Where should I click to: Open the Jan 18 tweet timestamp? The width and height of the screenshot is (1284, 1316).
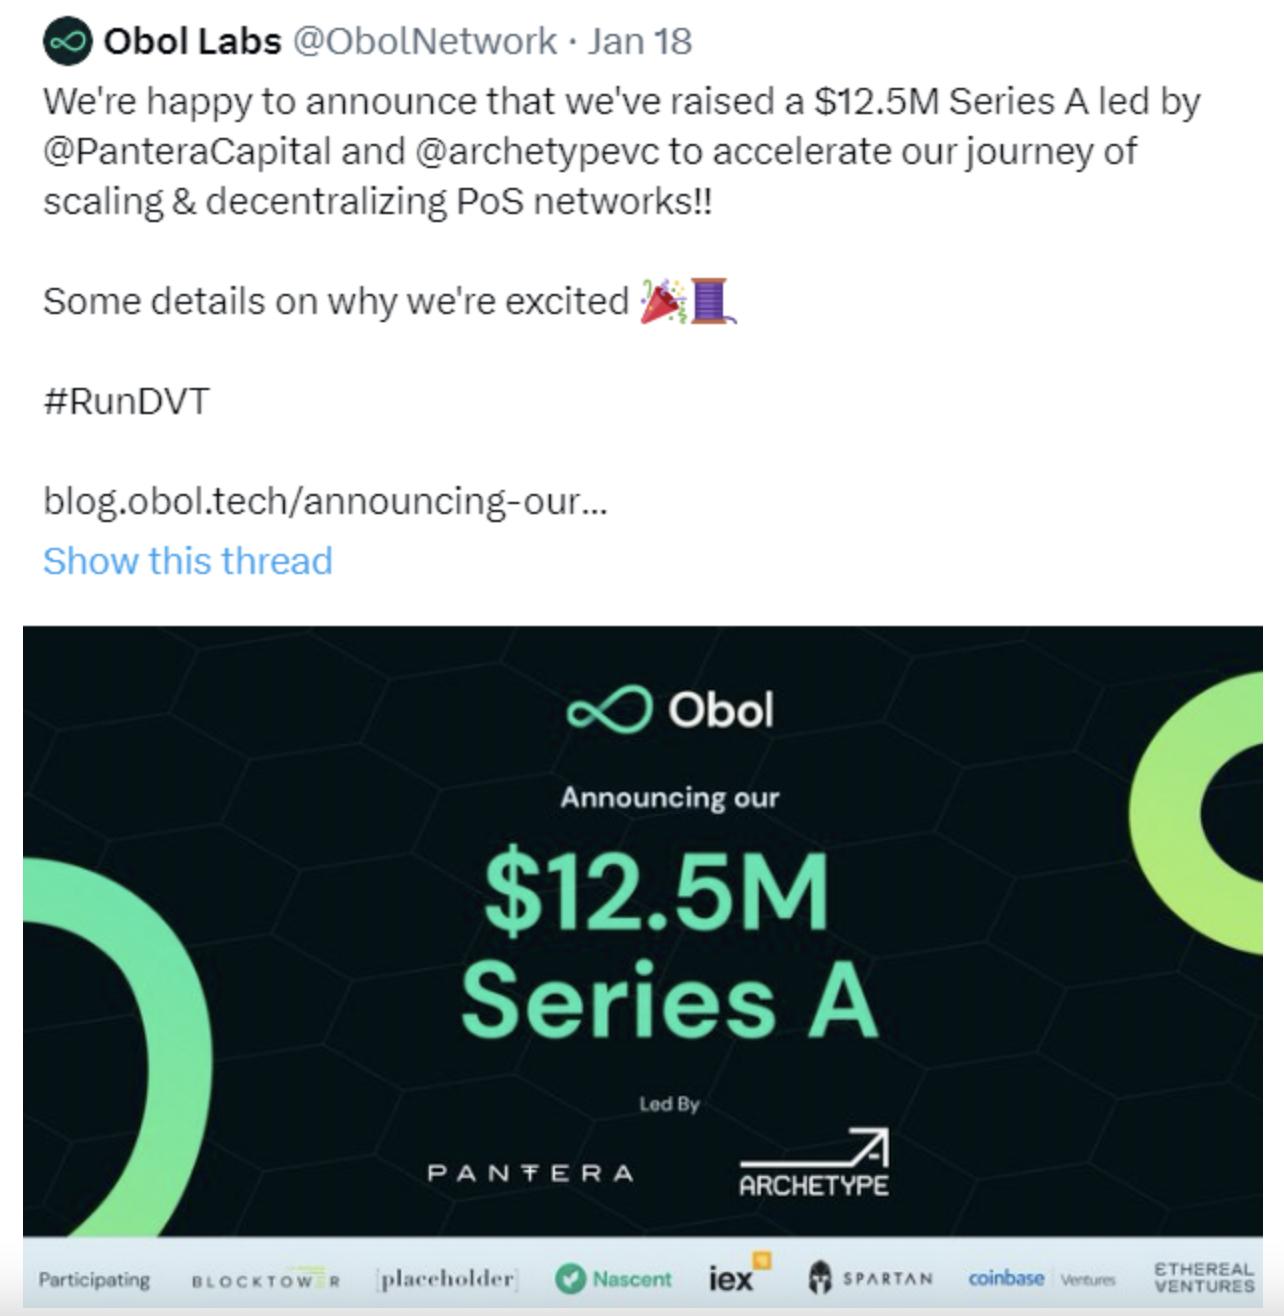[x=639, y=41]
